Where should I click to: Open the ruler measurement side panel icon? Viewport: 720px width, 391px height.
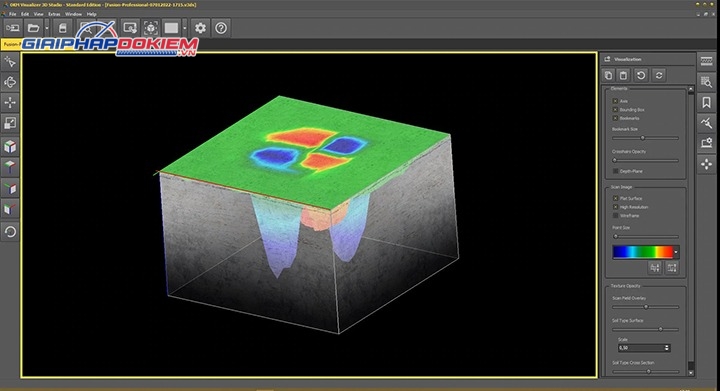click(x=707, y=61)
